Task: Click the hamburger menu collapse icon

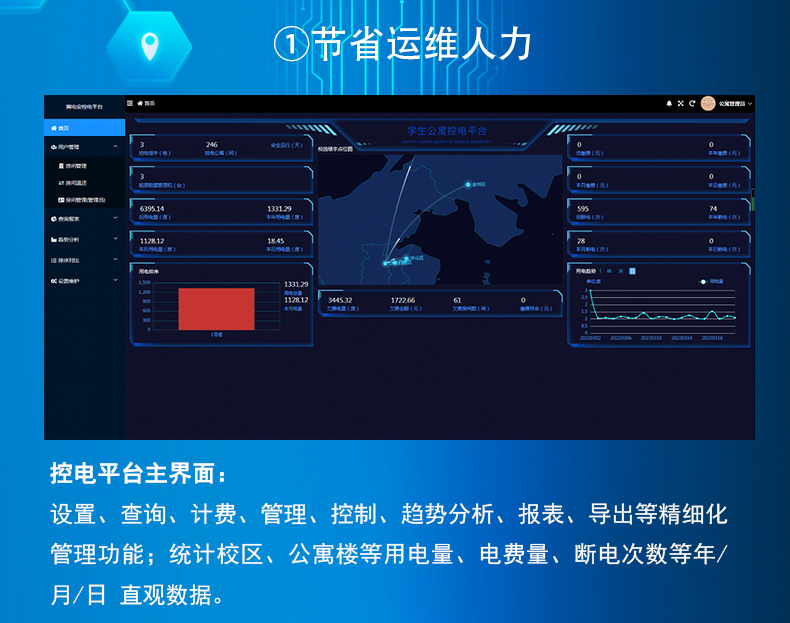Action: [x=129, y=103]
